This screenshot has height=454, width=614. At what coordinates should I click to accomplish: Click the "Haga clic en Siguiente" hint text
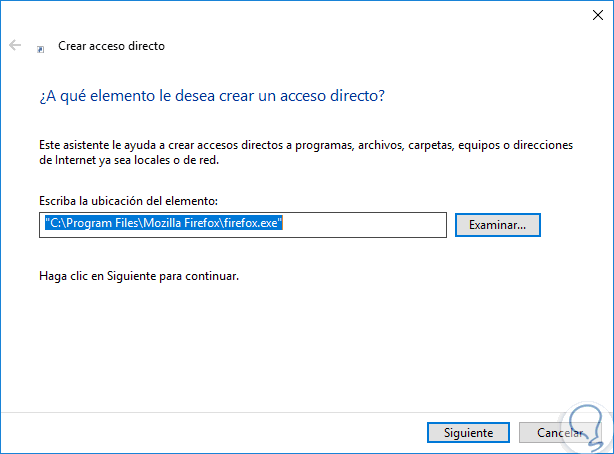(139, 273)
